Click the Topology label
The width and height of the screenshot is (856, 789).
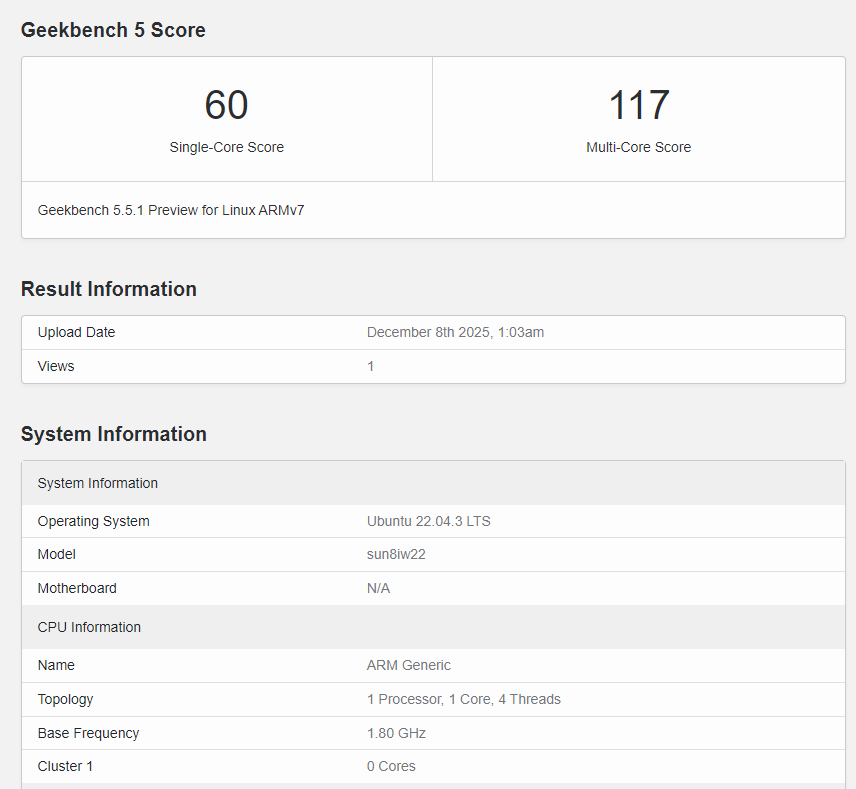tap(66, 699)
